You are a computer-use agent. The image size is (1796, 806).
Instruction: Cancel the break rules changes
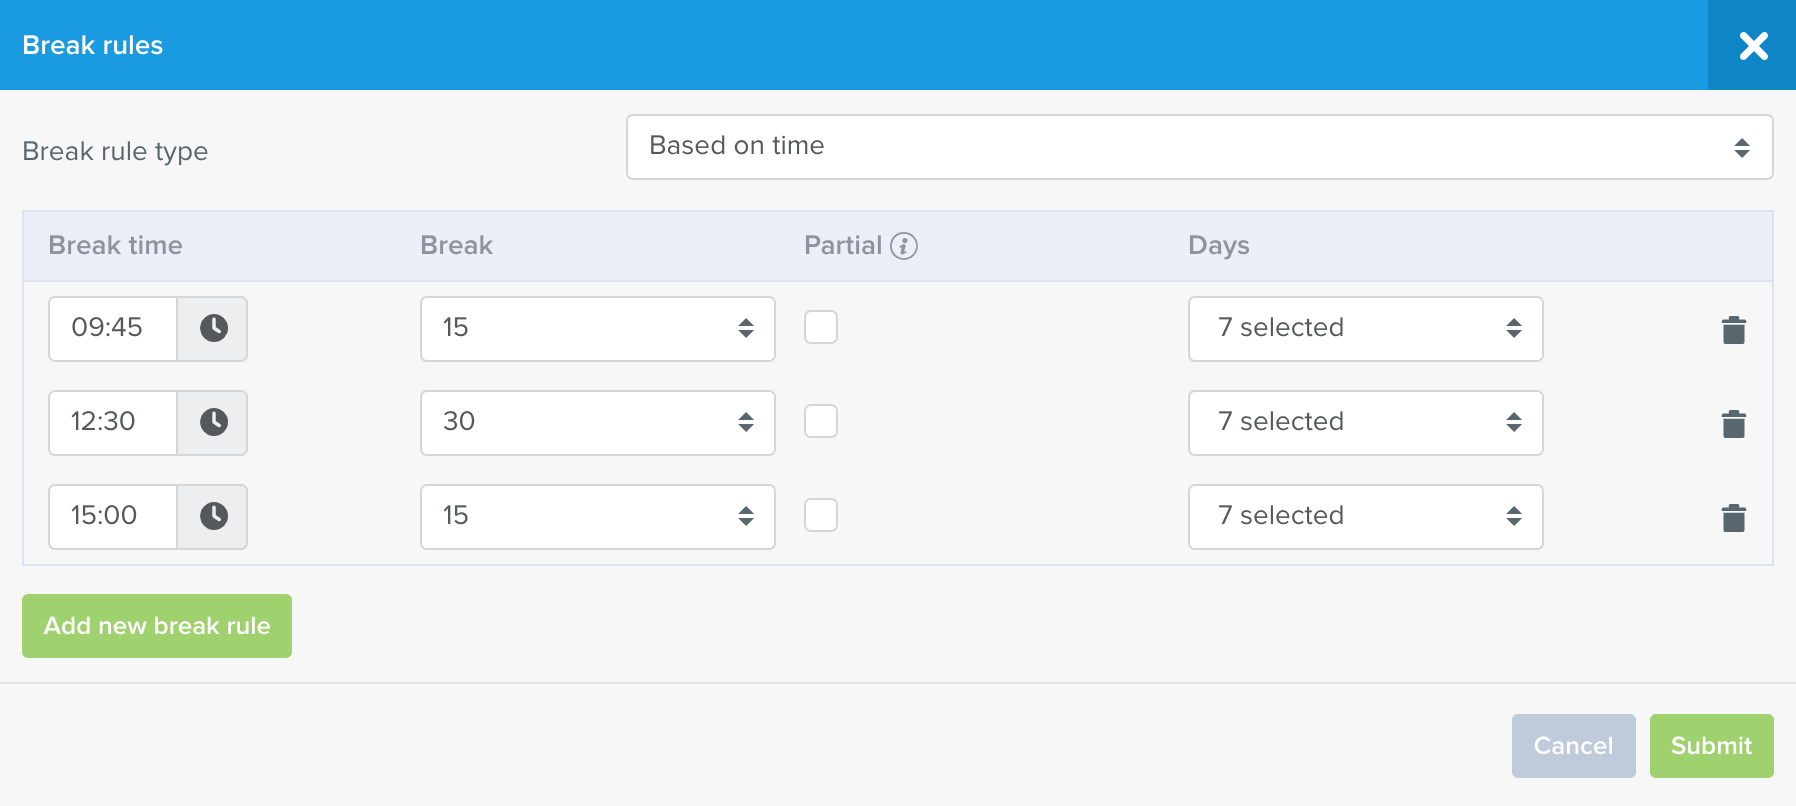1573,746
